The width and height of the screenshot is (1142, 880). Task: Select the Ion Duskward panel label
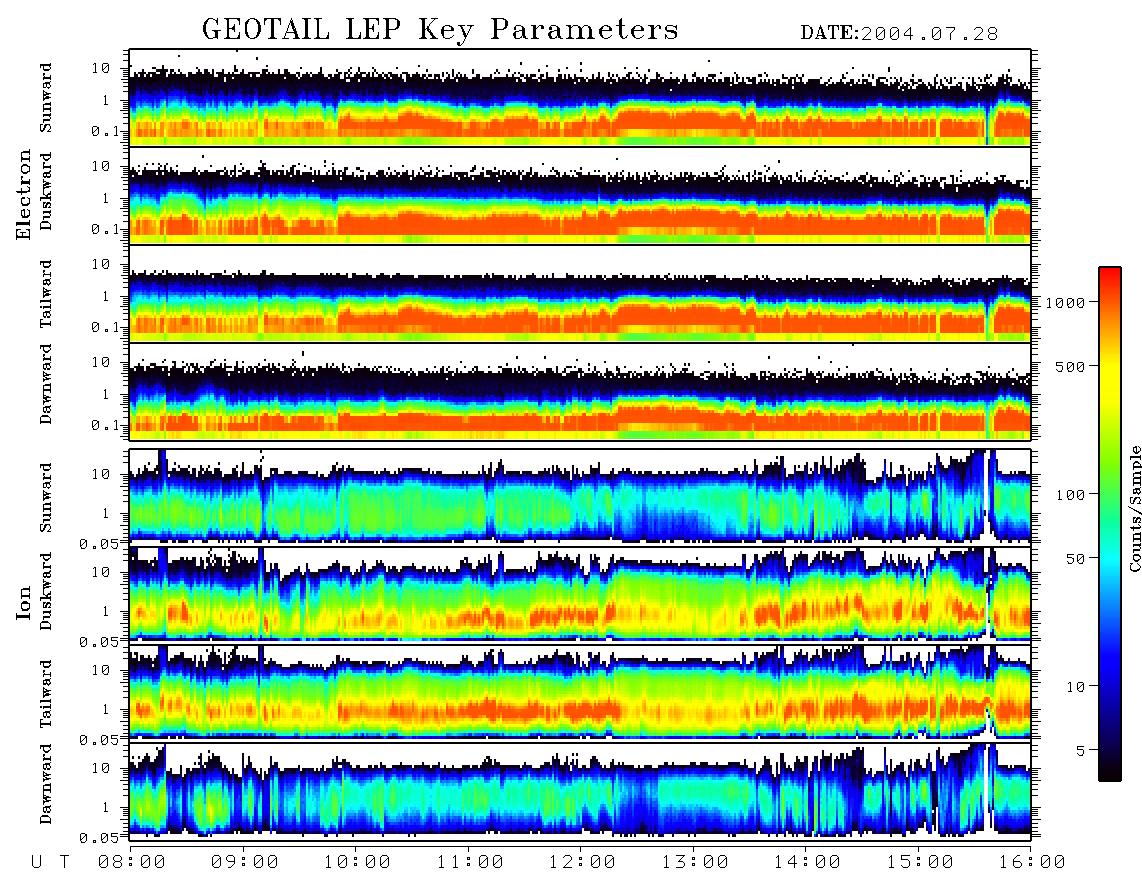click(x=46, y=591)
